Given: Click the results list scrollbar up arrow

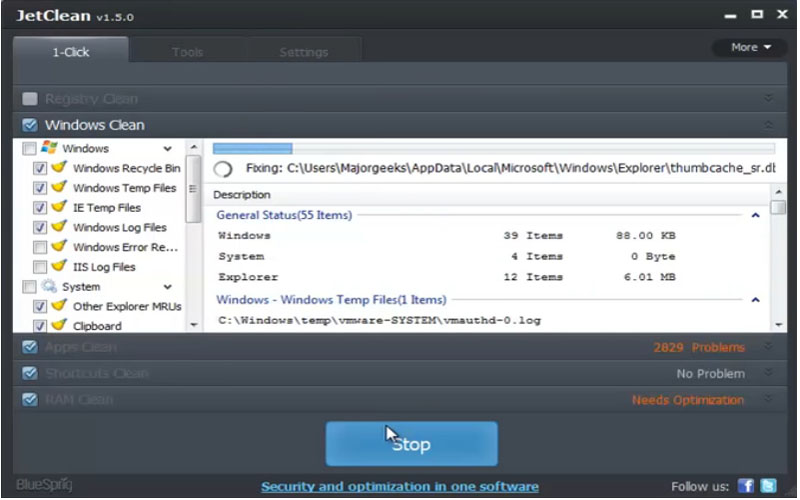Looking at the screenshot, I should click(778, 192).
